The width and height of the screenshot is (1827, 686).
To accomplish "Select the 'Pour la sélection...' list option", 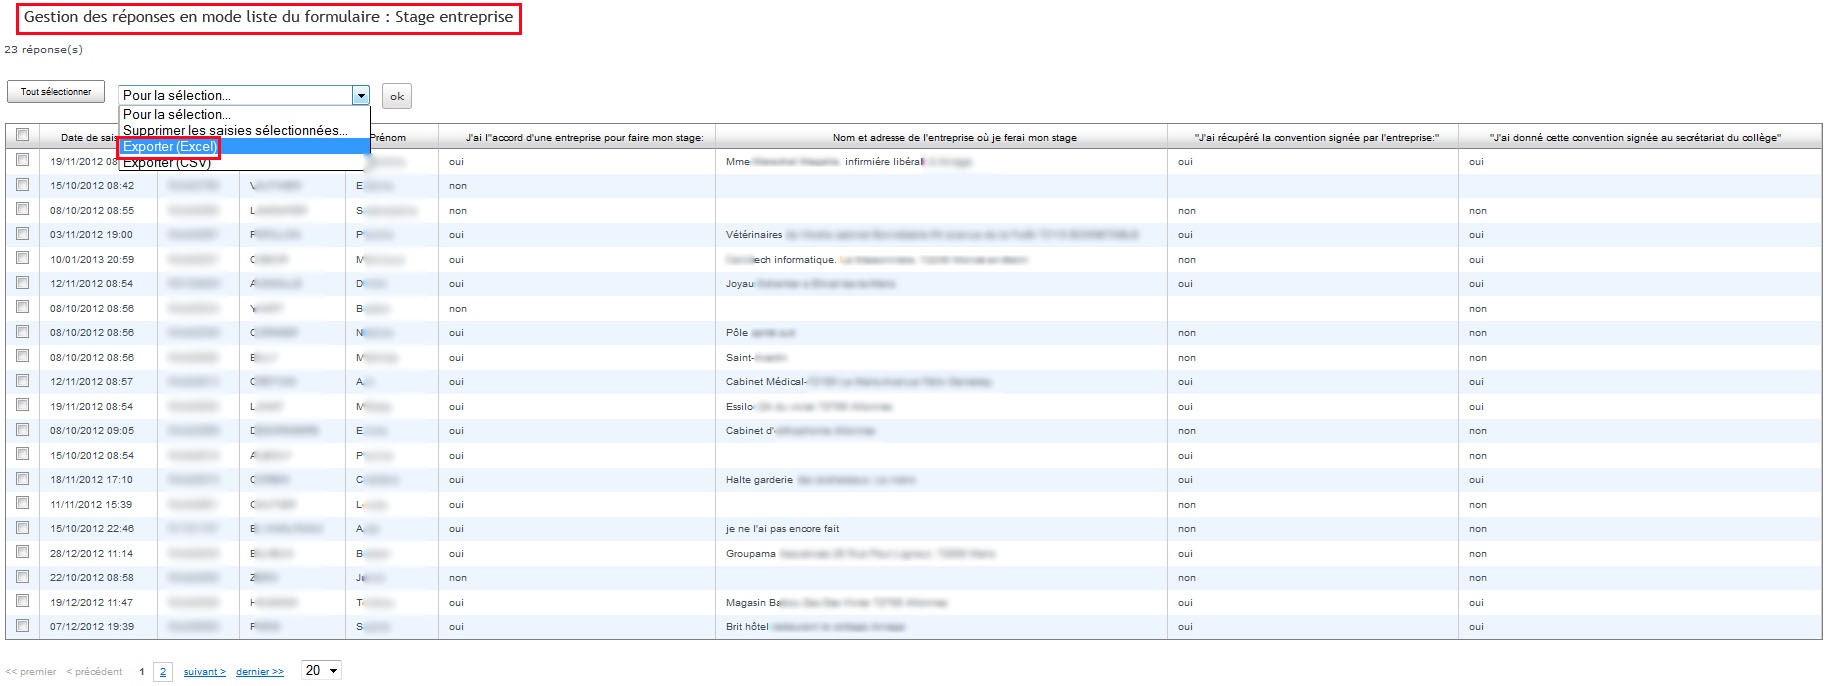I will coord(177,115).
